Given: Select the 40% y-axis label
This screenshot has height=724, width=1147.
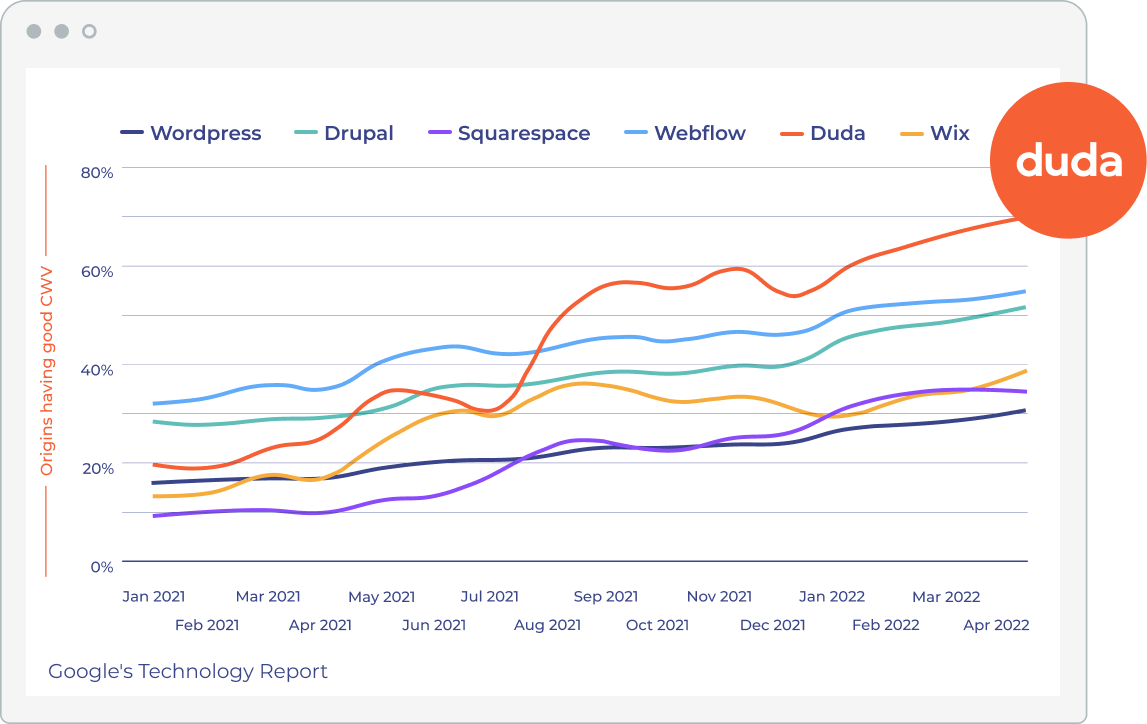Looking at the screenshot, I should pyautogui.click(x=97, y=370).
